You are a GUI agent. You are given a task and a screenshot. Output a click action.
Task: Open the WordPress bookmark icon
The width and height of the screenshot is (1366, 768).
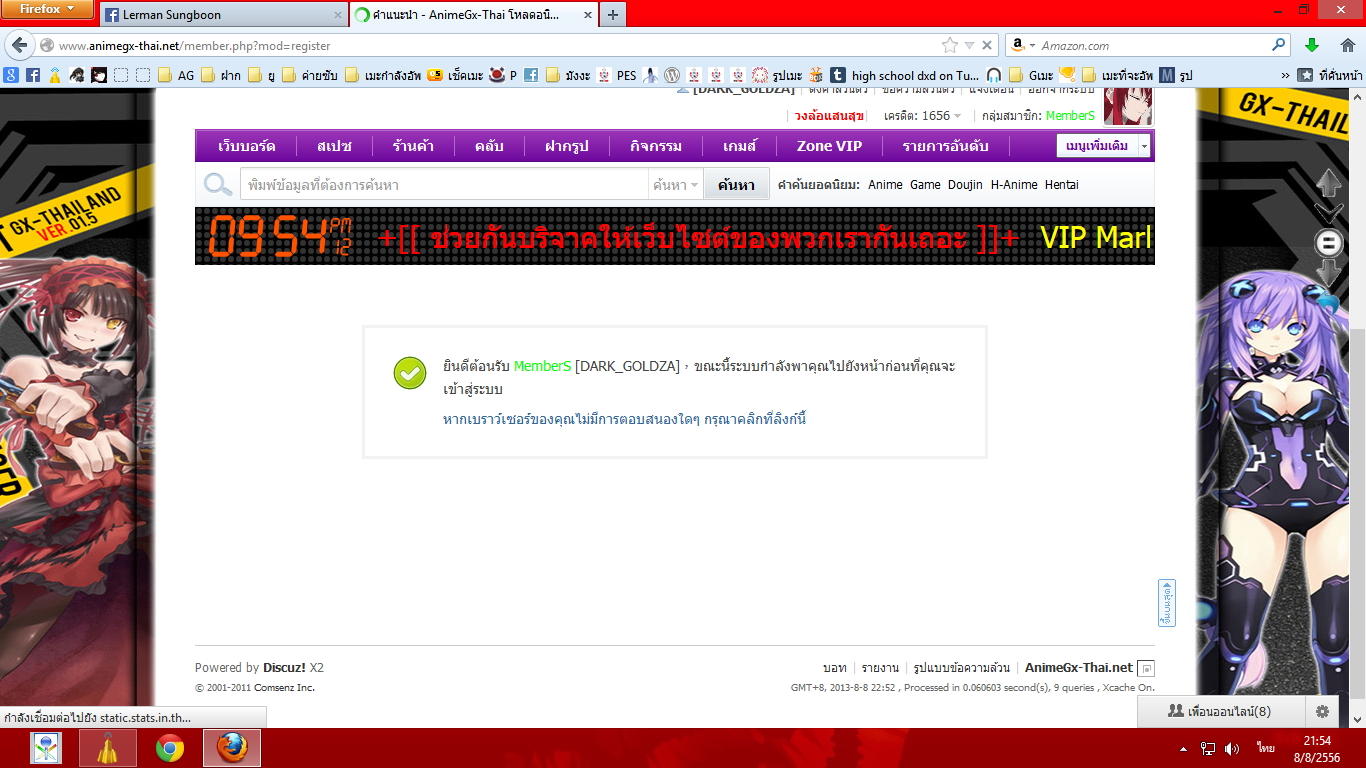pos(672,75)
